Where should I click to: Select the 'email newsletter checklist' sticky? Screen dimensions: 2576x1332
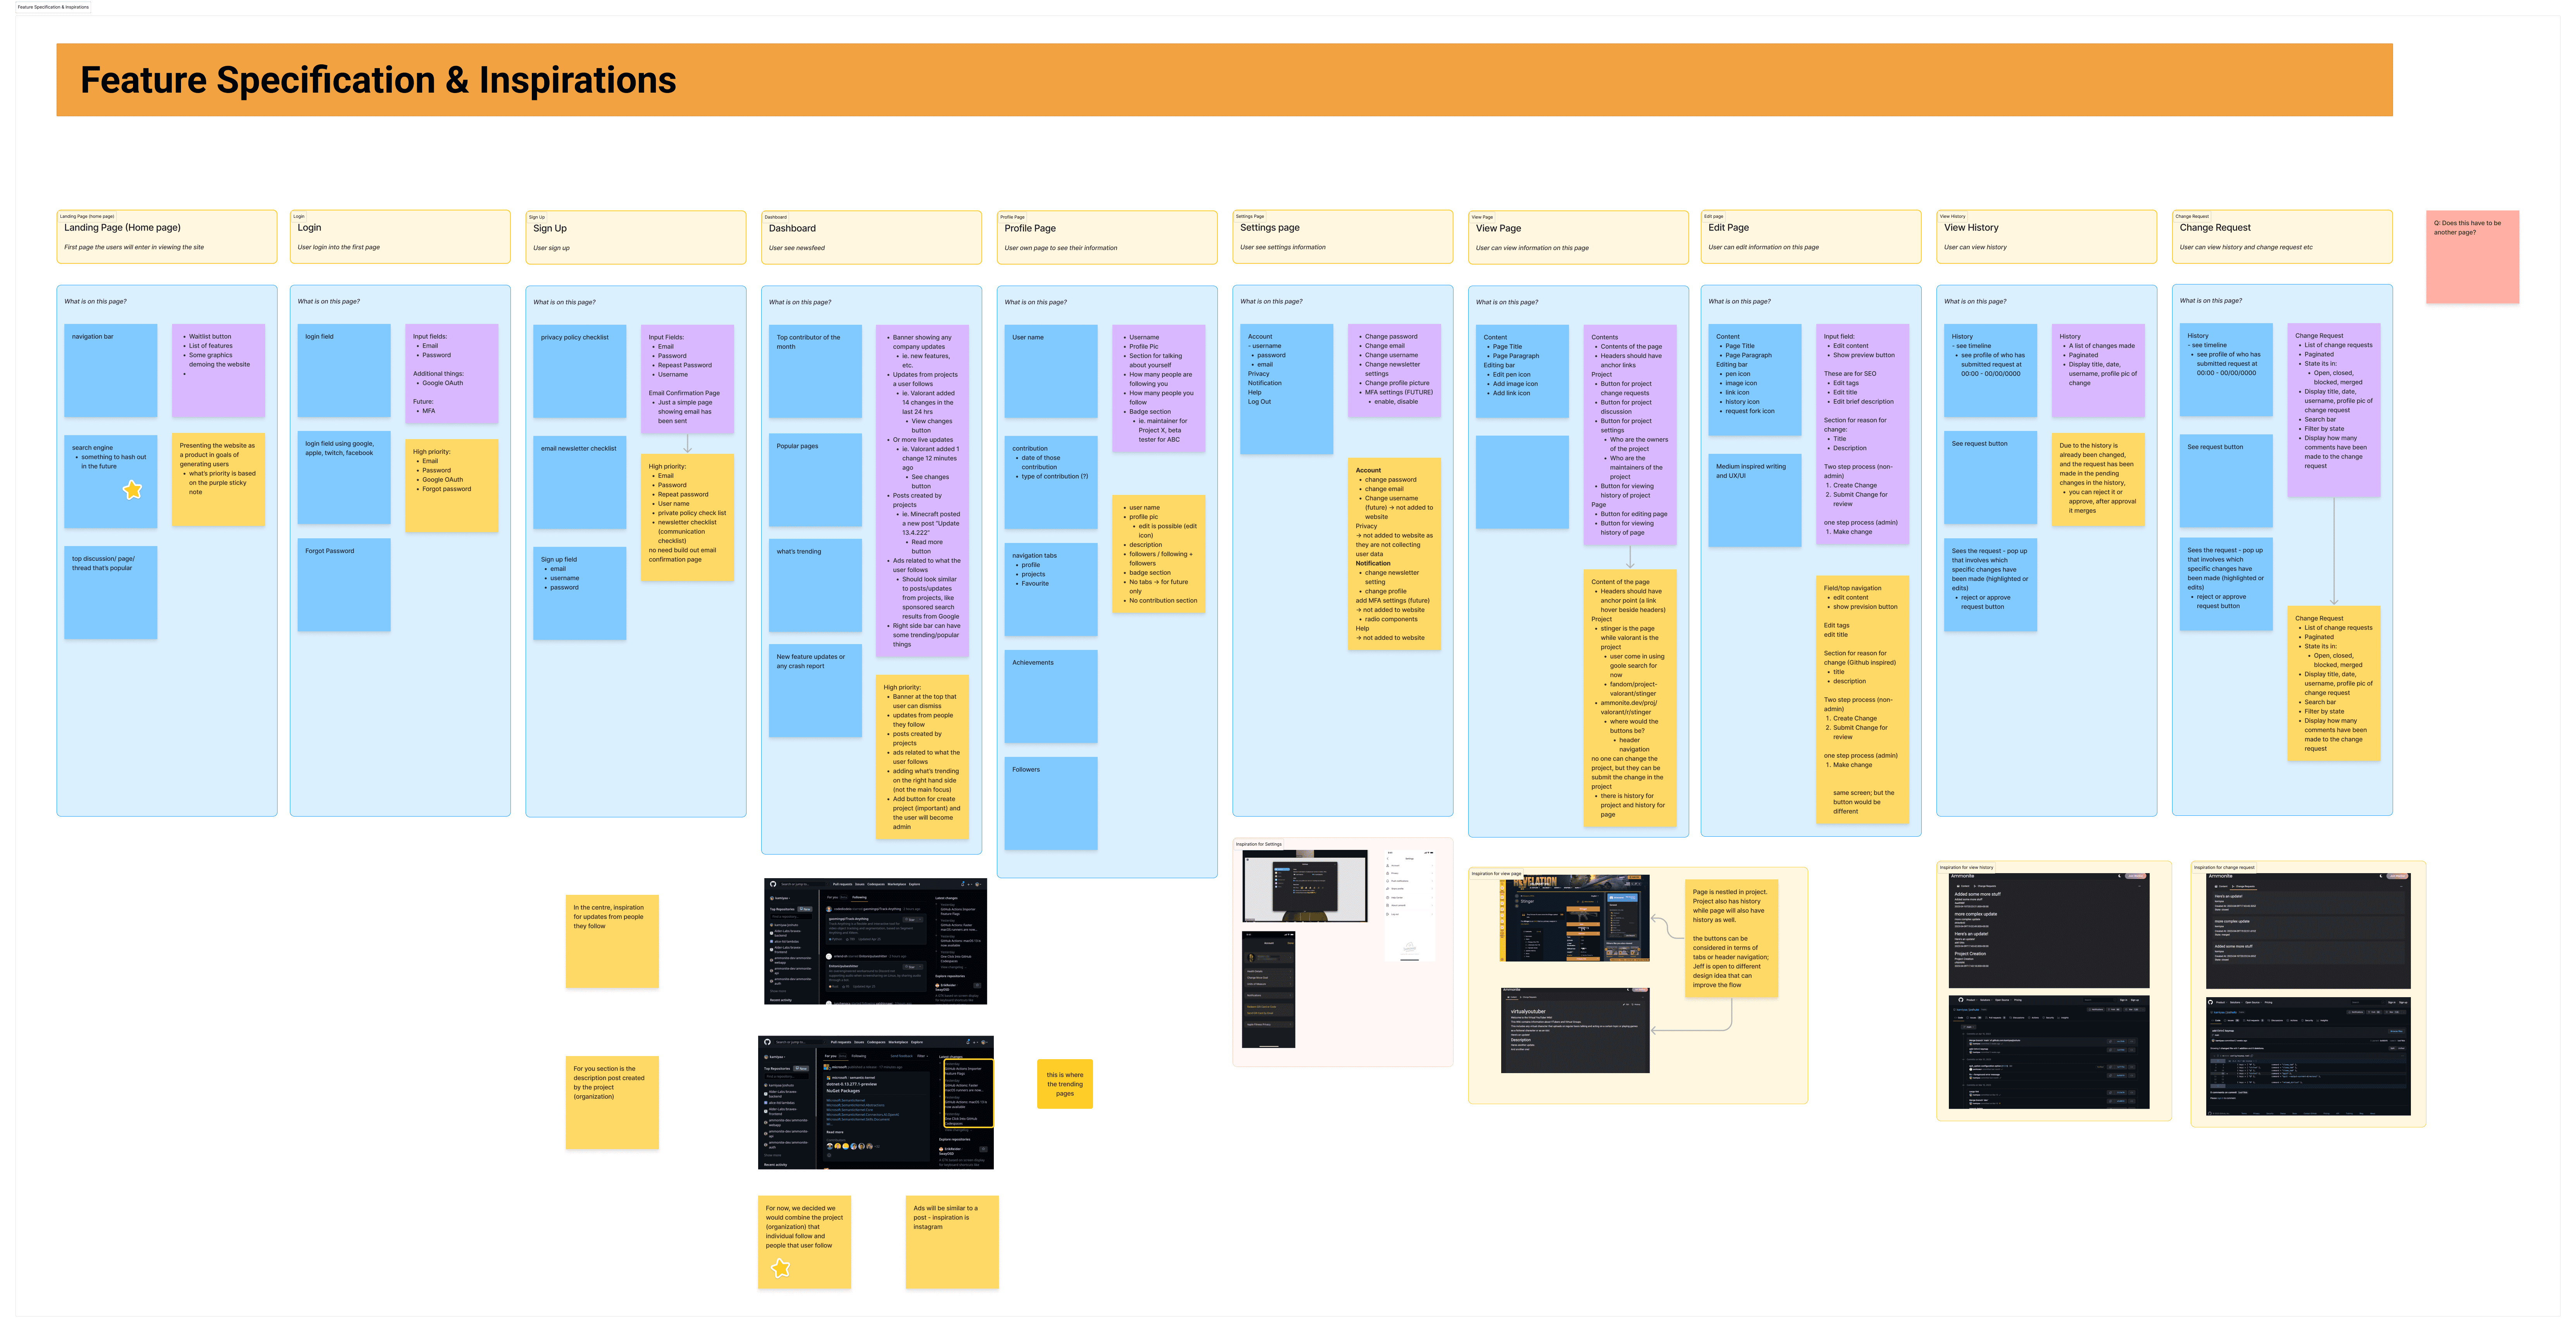pyautogui.click(x=580, y=482)
